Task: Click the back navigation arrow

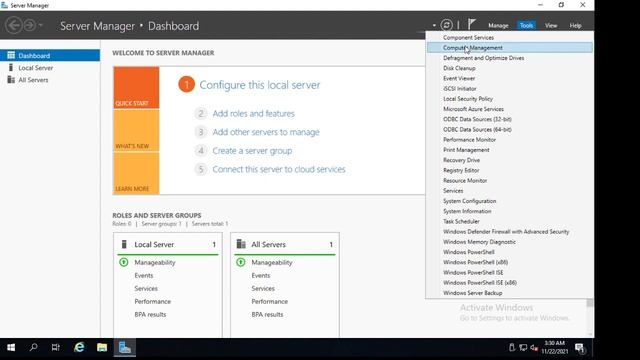Action: coord(13,25)
